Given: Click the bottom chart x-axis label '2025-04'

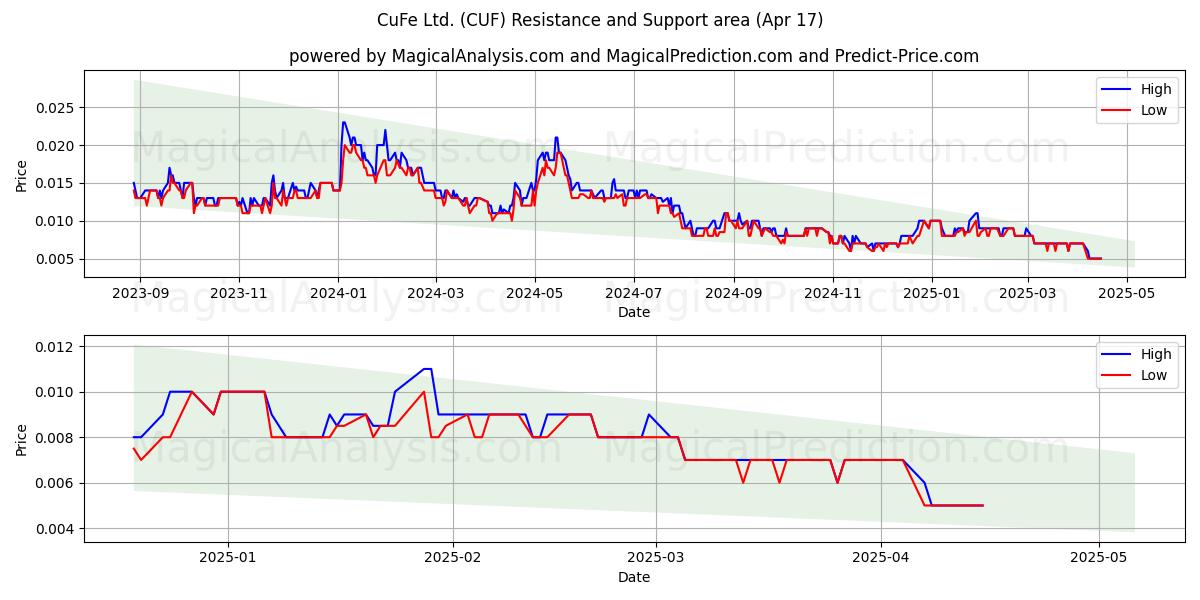Looking at the screenshot, I should click(x=881, y=558).
